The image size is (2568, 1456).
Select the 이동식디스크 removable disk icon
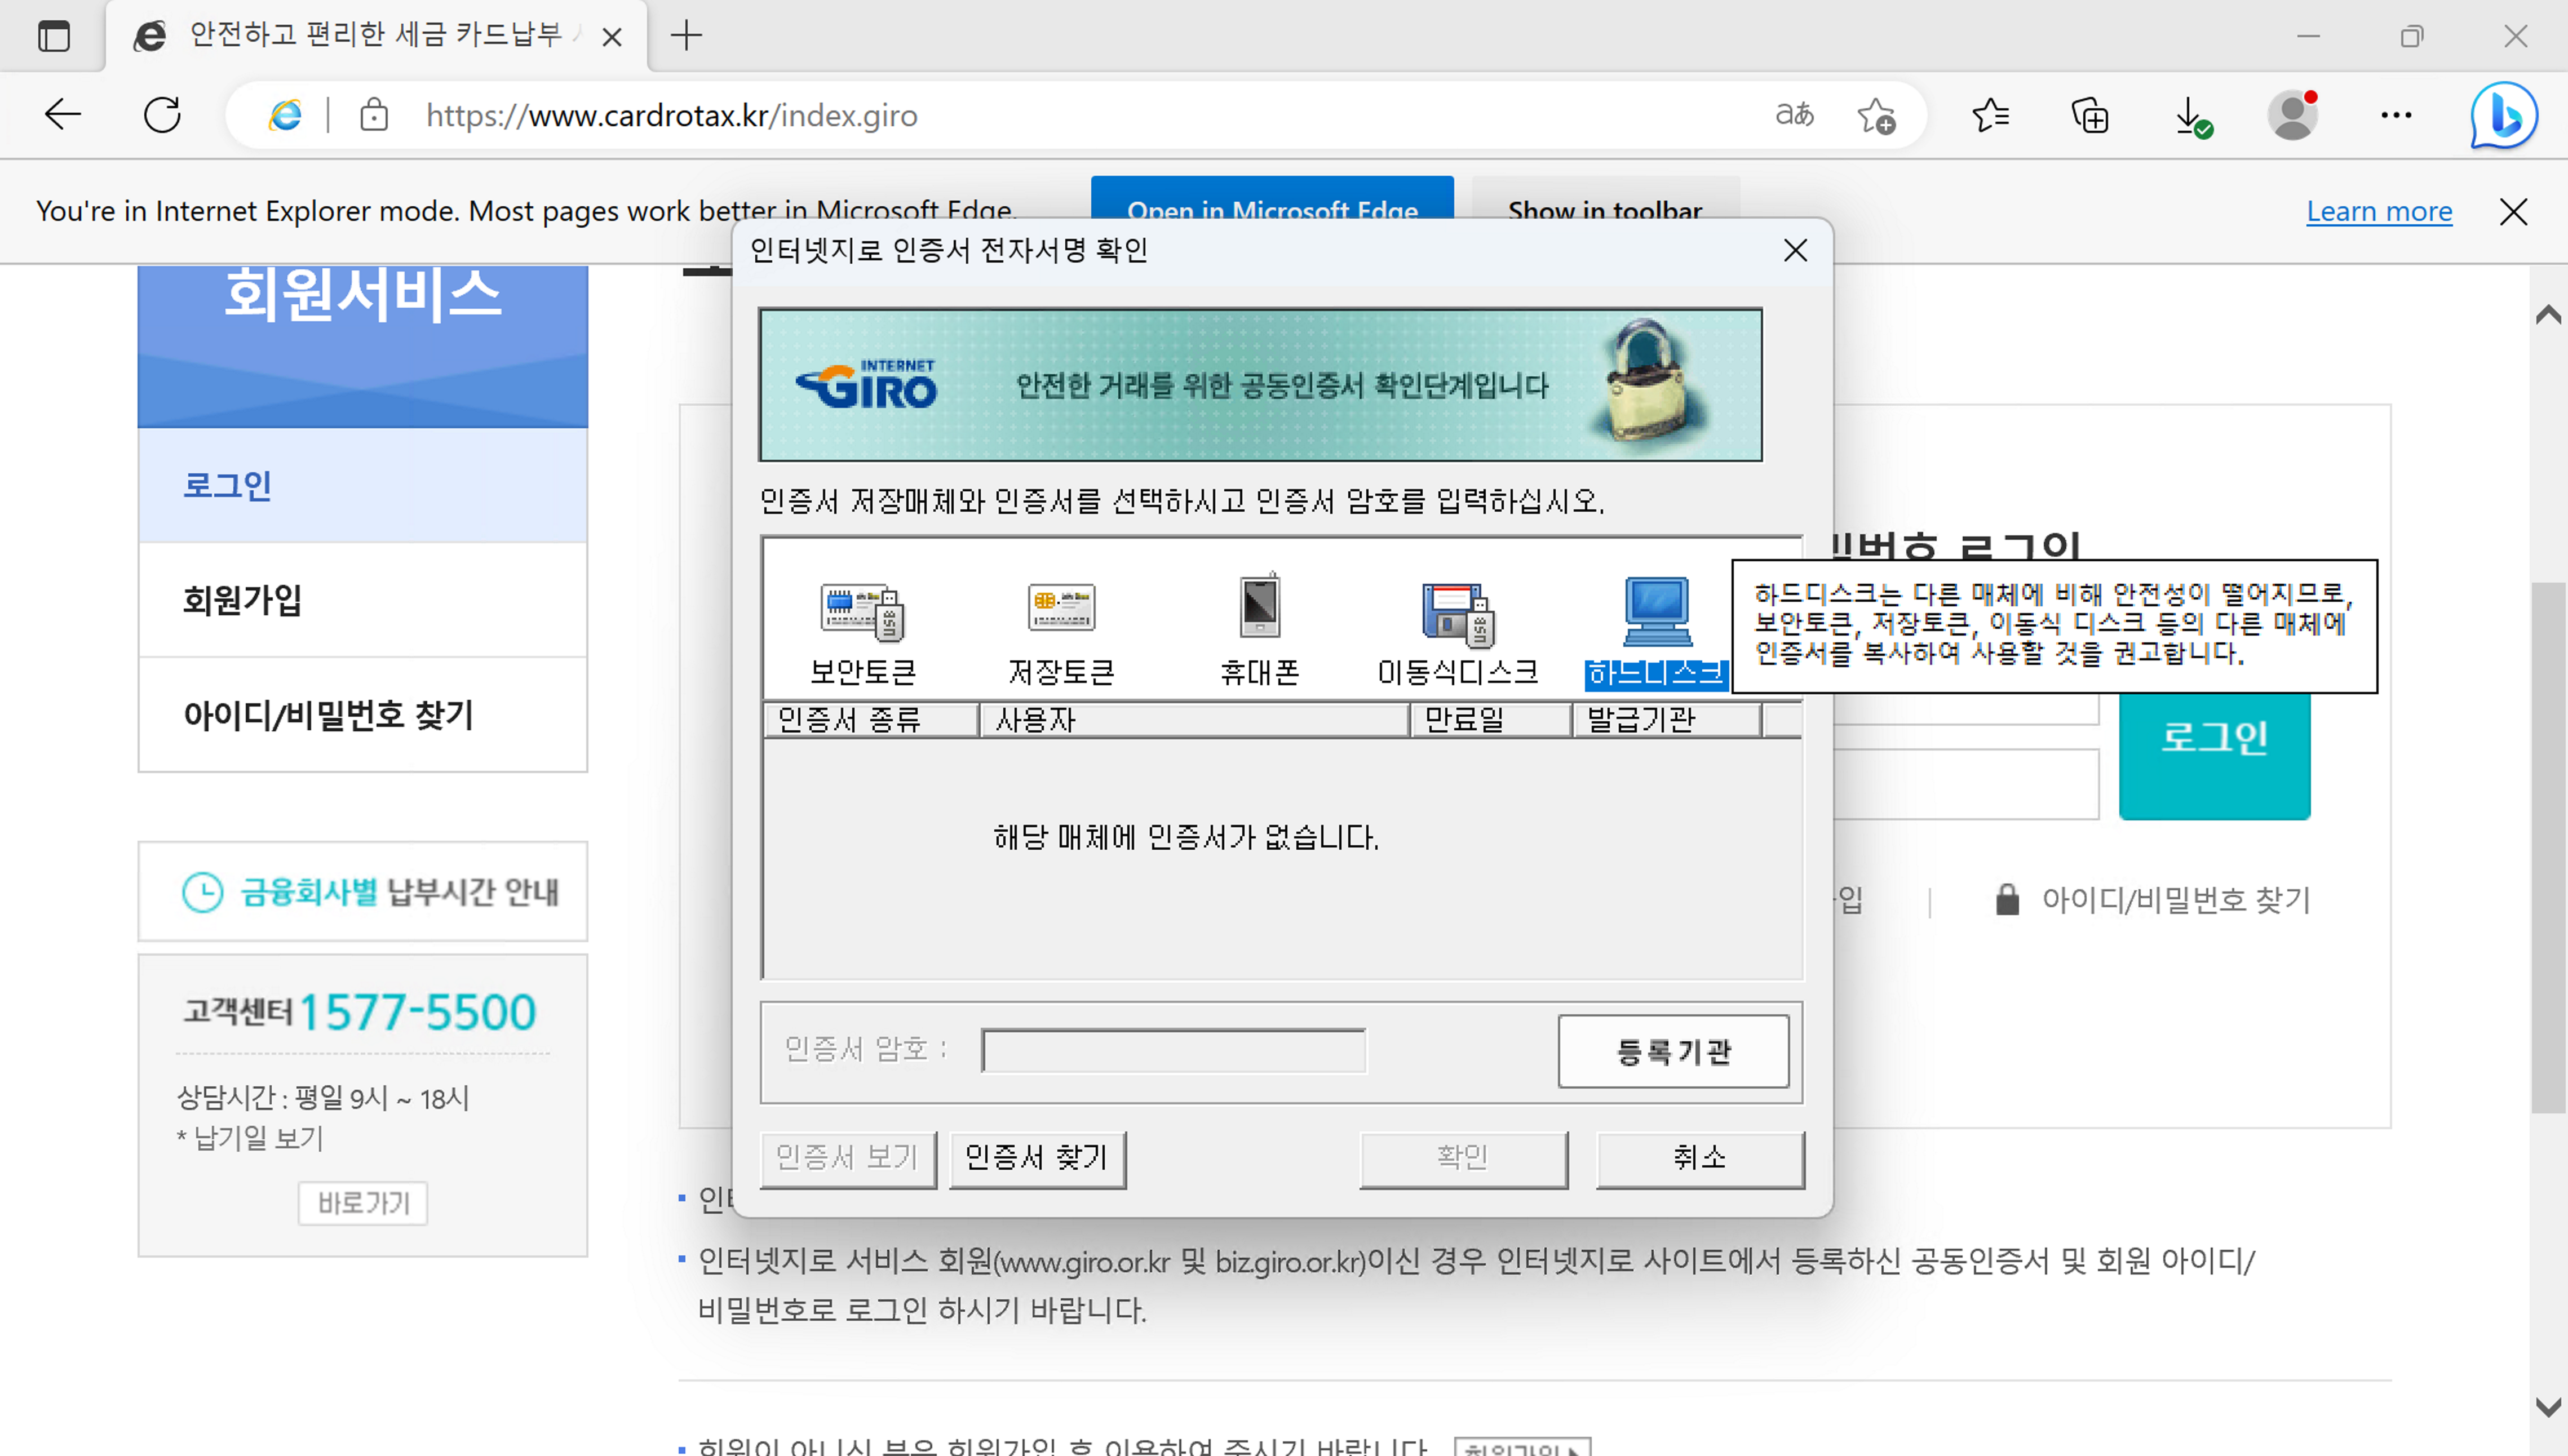1457,612
